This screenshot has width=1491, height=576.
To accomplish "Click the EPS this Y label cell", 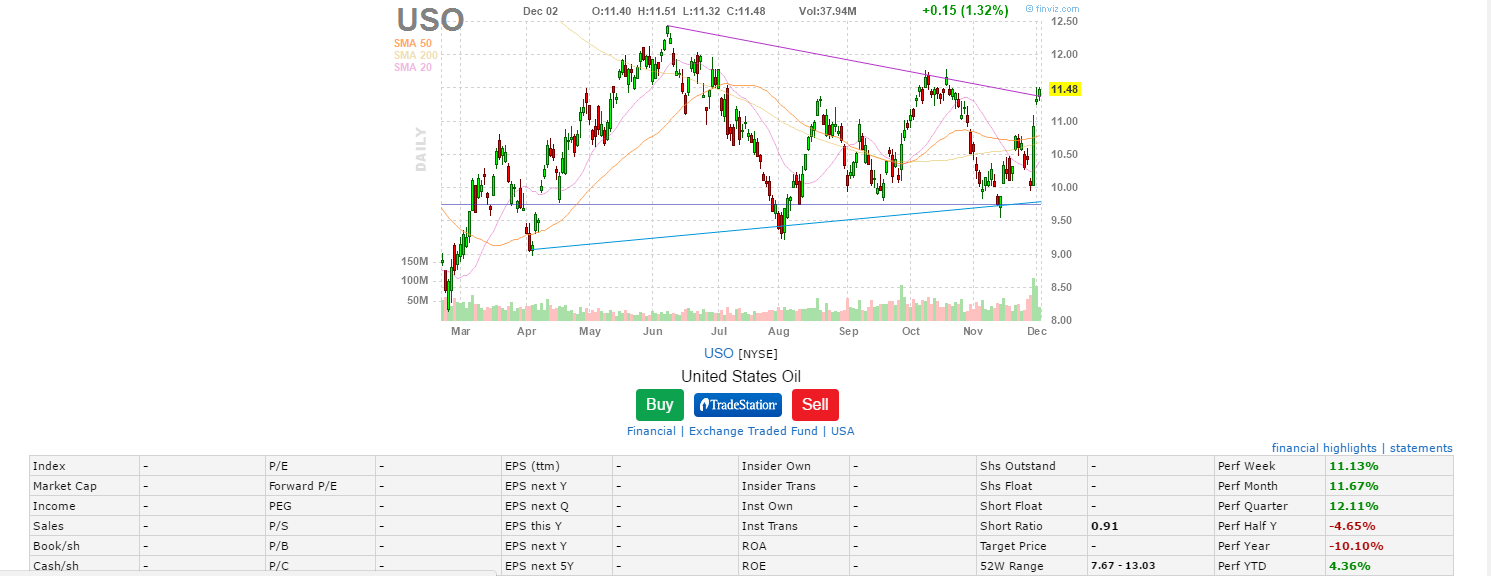I will click(x=557, y=526).
